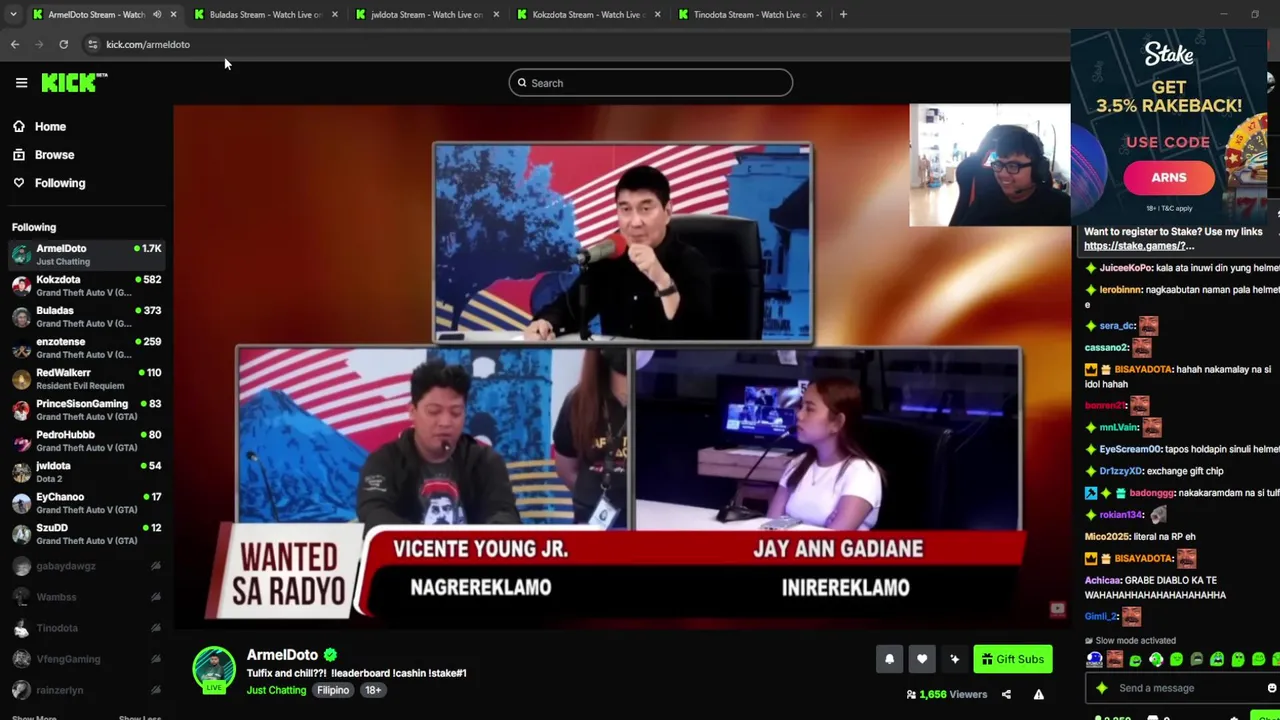
Task: Click Gift Subs button
Action: click(1013, 659)
